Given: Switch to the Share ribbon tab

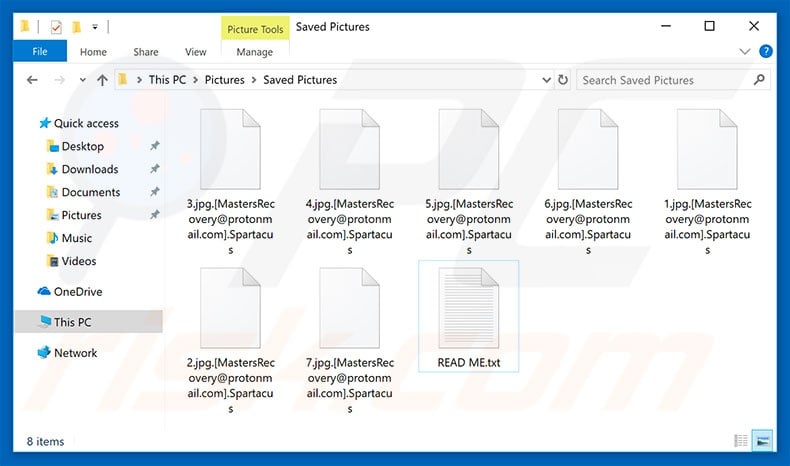Looking at the screenshot, I should click(x=146, y=52).
